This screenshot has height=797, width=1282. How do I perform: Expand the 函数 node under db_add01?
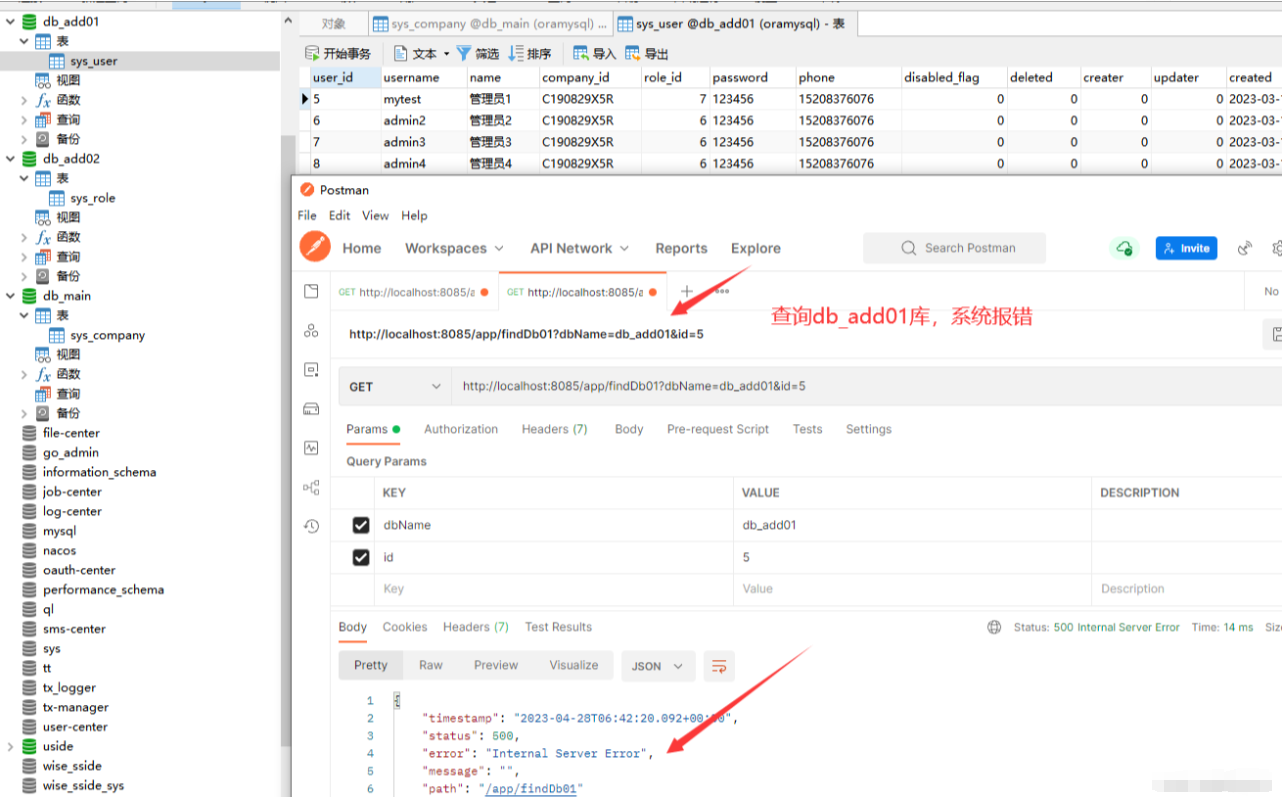tap(24, 100)
